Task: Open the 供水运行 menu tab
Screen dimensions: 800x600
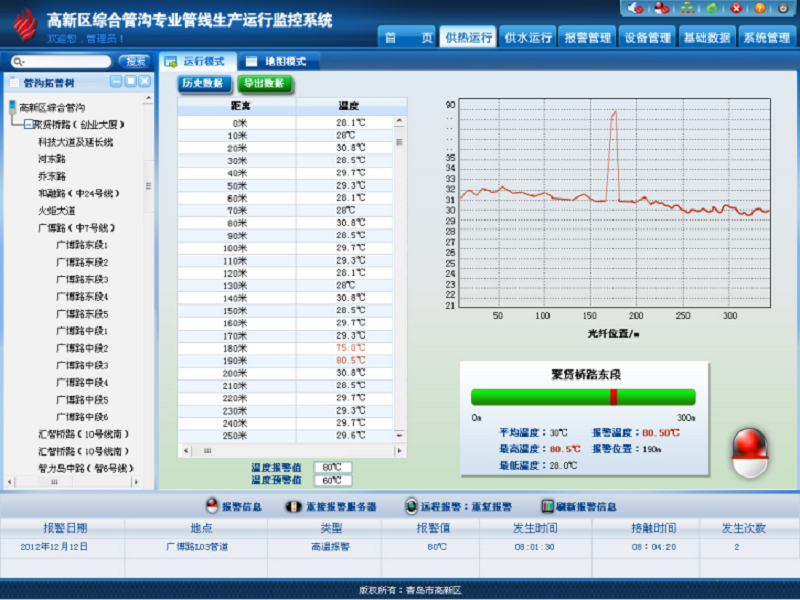Action: [527, 38]
